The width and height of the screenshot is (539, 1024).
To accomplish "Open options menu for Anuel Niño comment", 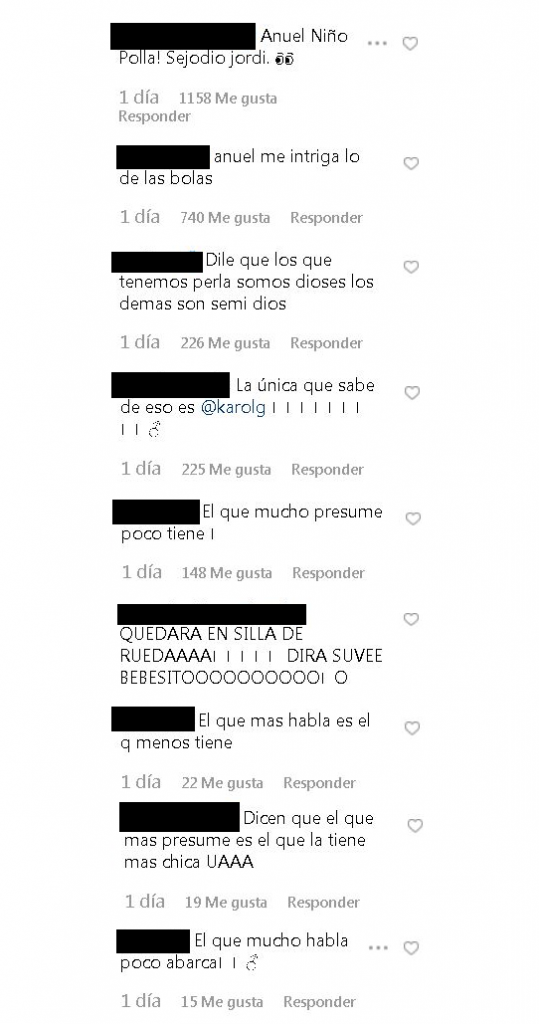I will 377,43.
